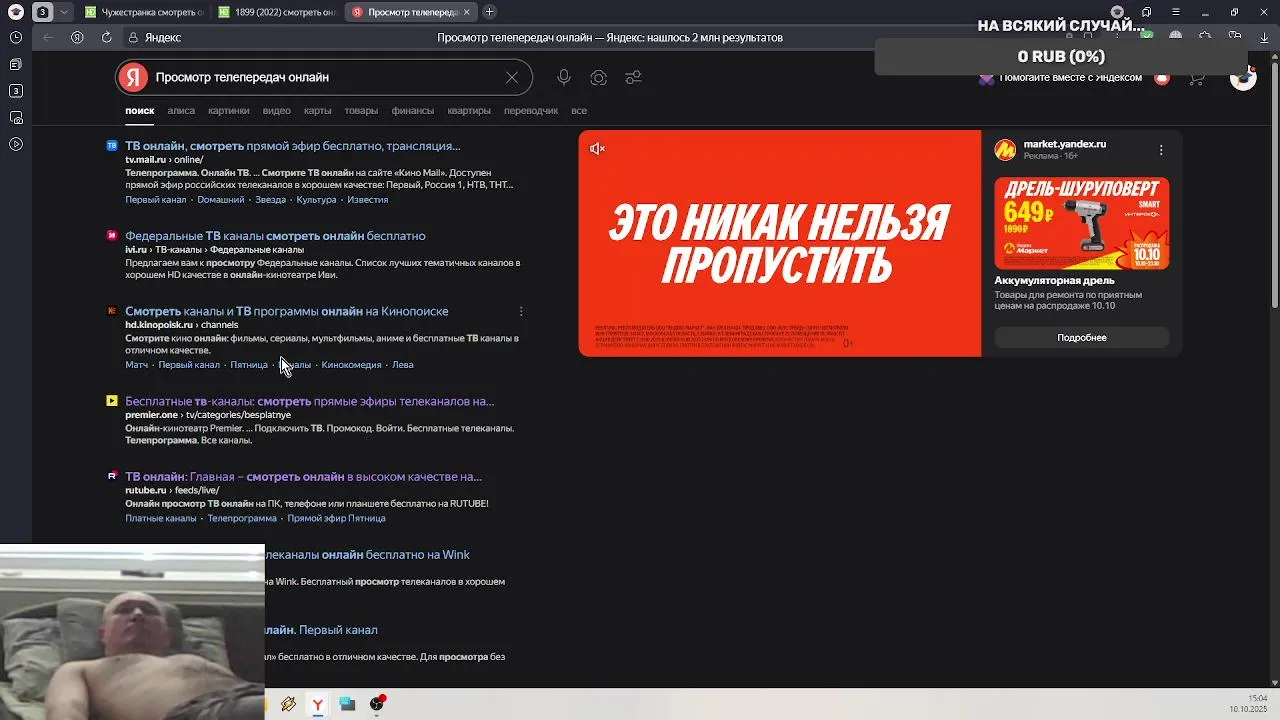Open the Матч sublink under Кинопоиск
The image size is (1280, 720).
(136, 365)
